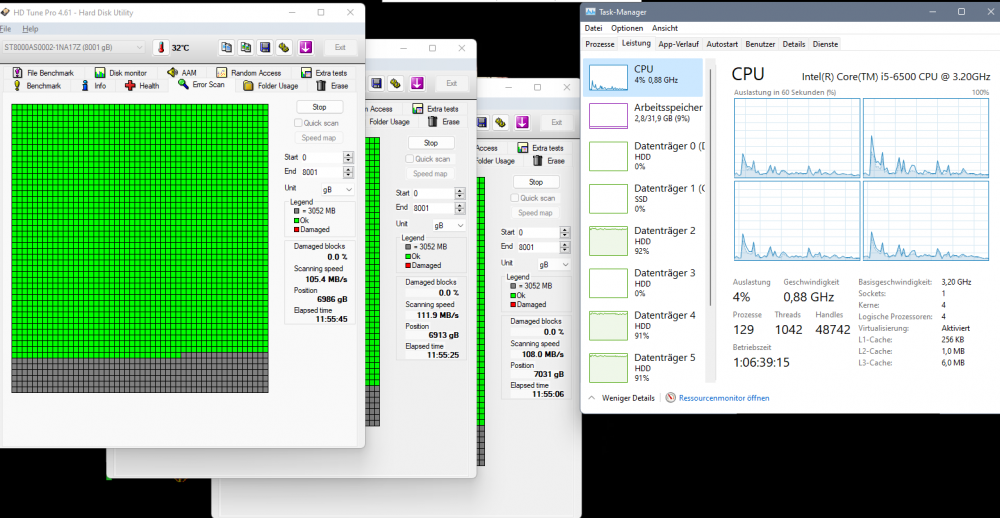Open File Benchmark tab in front HD Tune window
The height and width of the screenshot is (518, 1000).
point(43,73)
